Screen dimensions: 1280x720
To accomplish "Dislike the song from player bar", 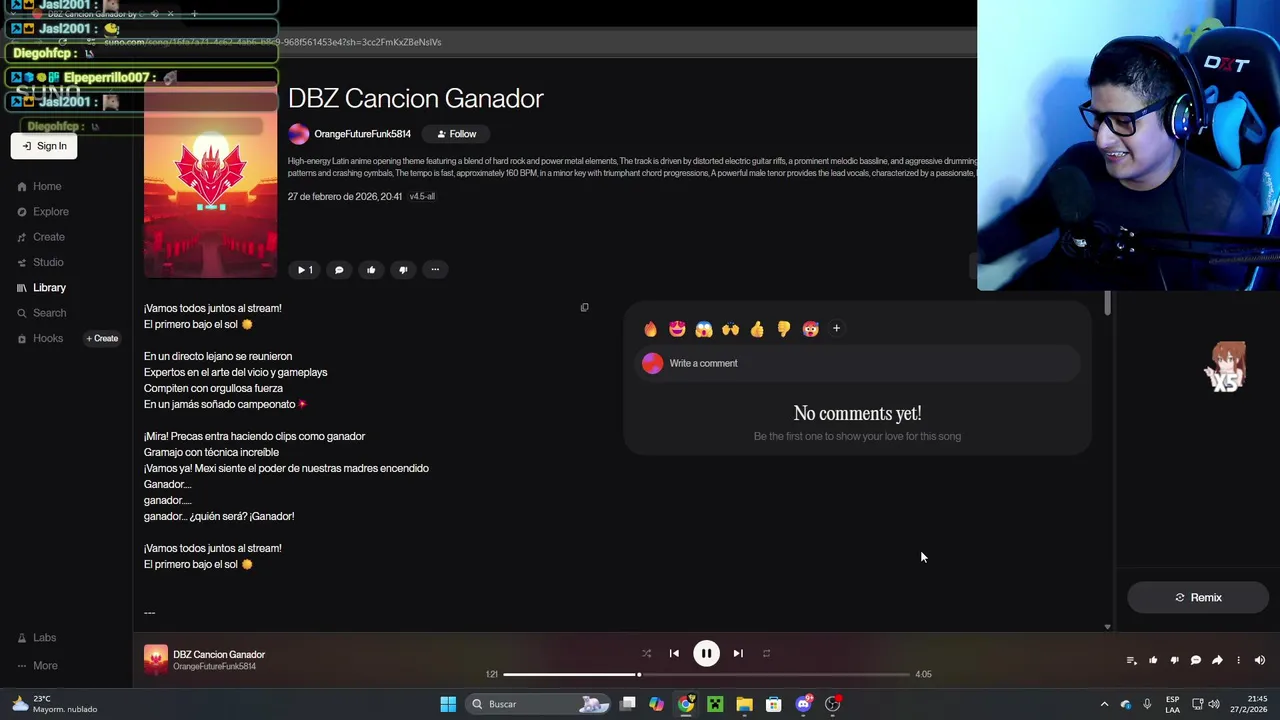I will coord(1174,660).
